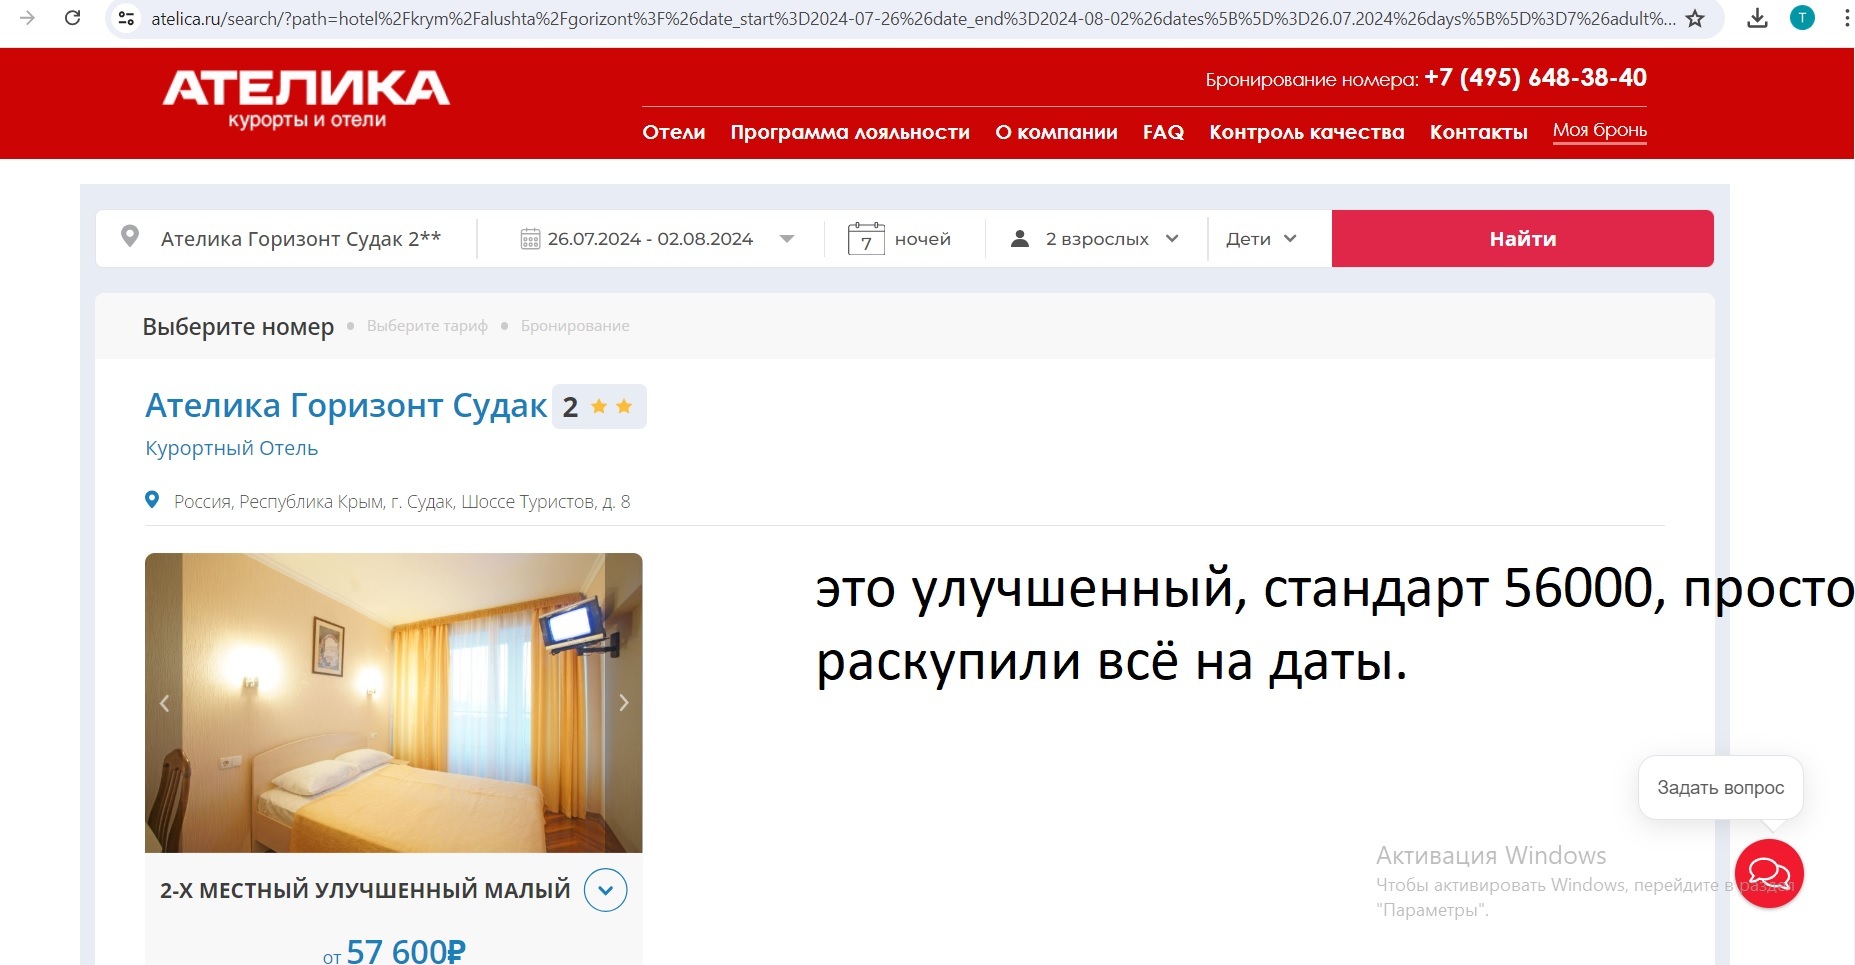Image resolution: width=1855 pixels, height=965 pixels.
Task: Open the Chrome profile avatar
Action: coord(1802,18)
